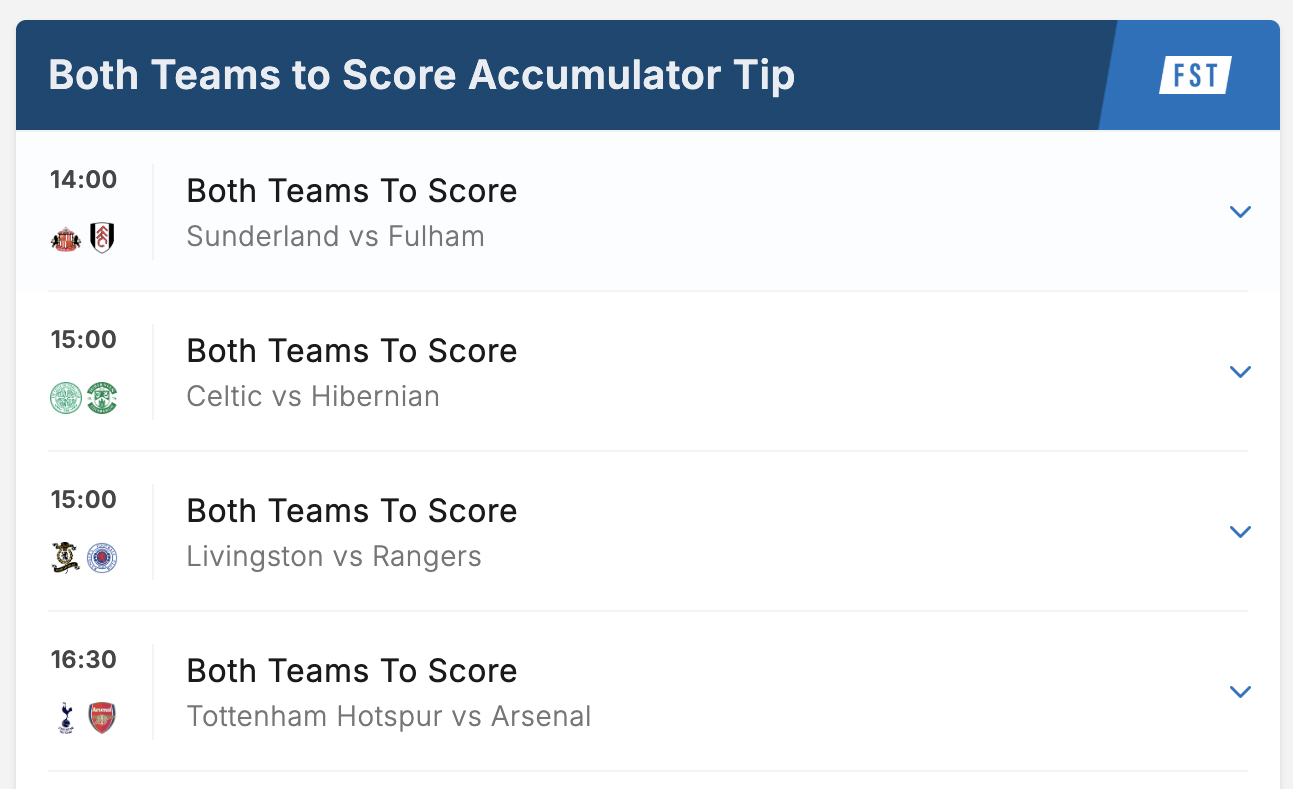Open the Livingston vs Rangers match text
Image resolution: width=1293 pixels, height=789 pixels.
tap(334, 557)
